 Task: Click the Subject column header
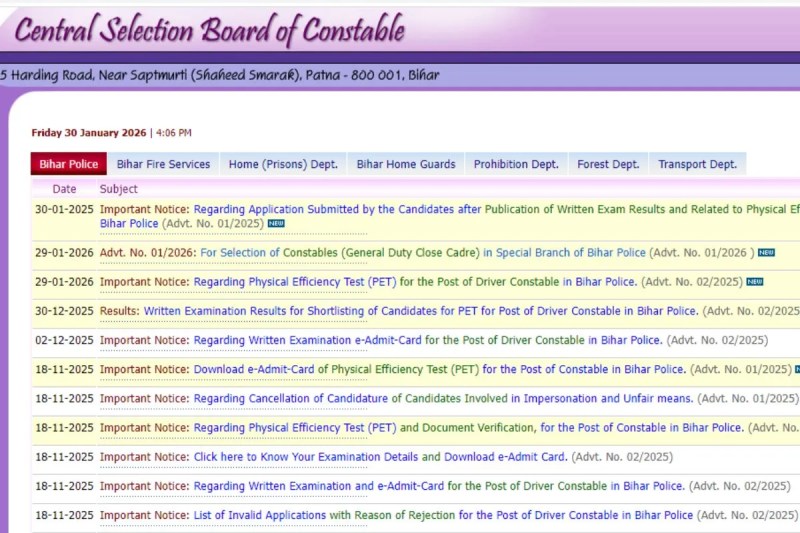(x=118, y=189)
